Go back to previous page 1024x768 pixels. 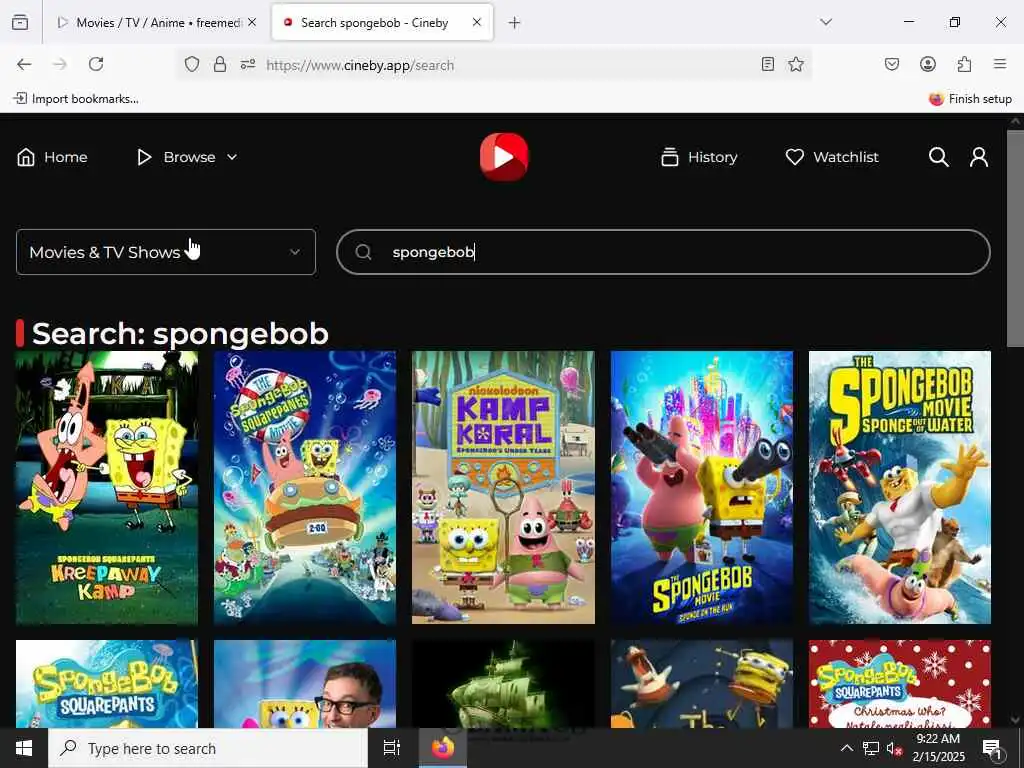[x=24, y=64]
